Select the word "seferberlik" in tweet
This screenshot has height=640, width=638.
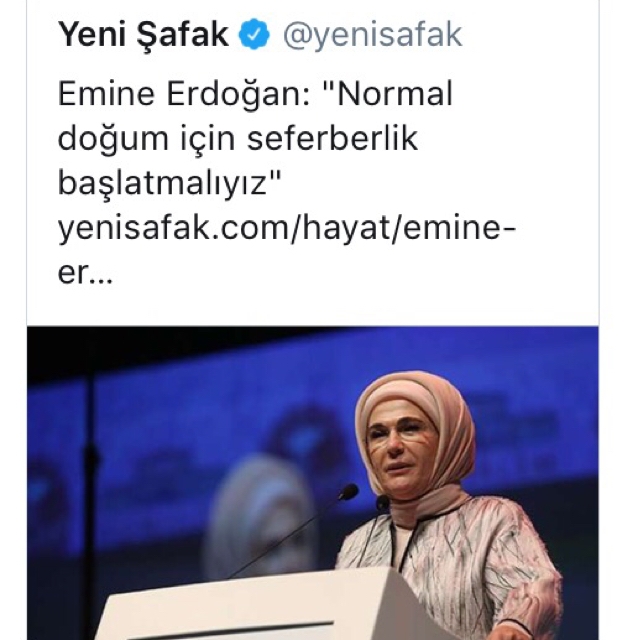click(x=332, y=139)
